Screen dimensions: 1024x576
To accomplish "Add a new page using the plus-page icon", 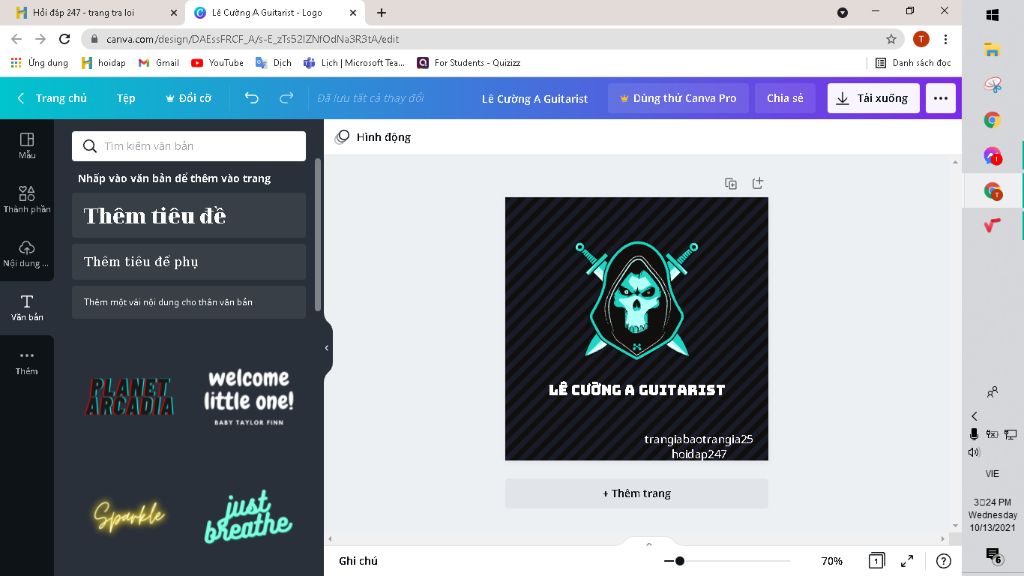I will 758,184.
